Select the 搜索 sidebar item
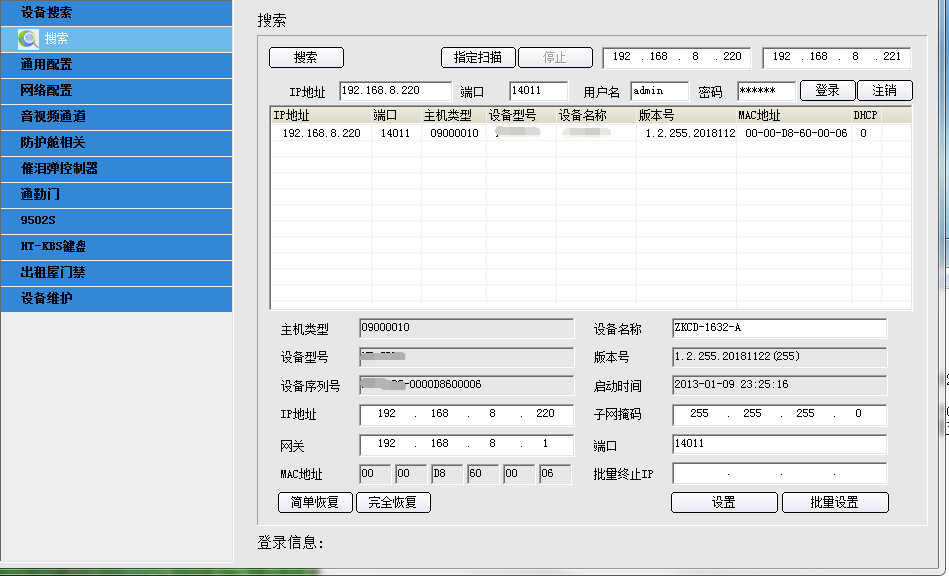The image size is (949, 576). click(116, 39)
